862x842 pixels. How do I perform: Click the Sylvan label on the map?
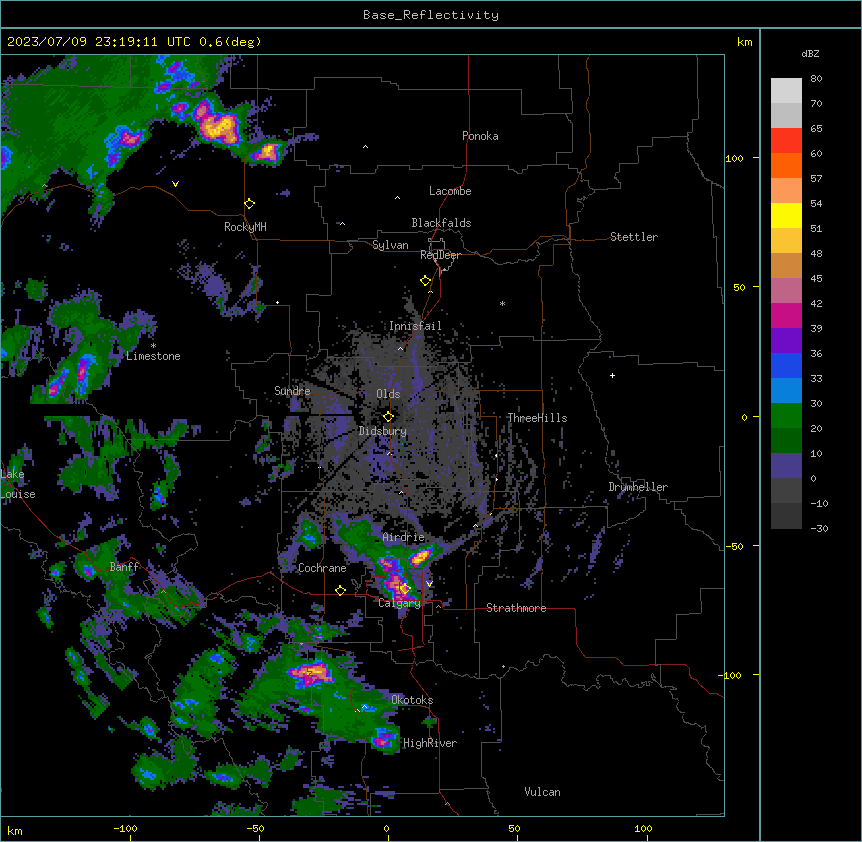tap(390, 245)
